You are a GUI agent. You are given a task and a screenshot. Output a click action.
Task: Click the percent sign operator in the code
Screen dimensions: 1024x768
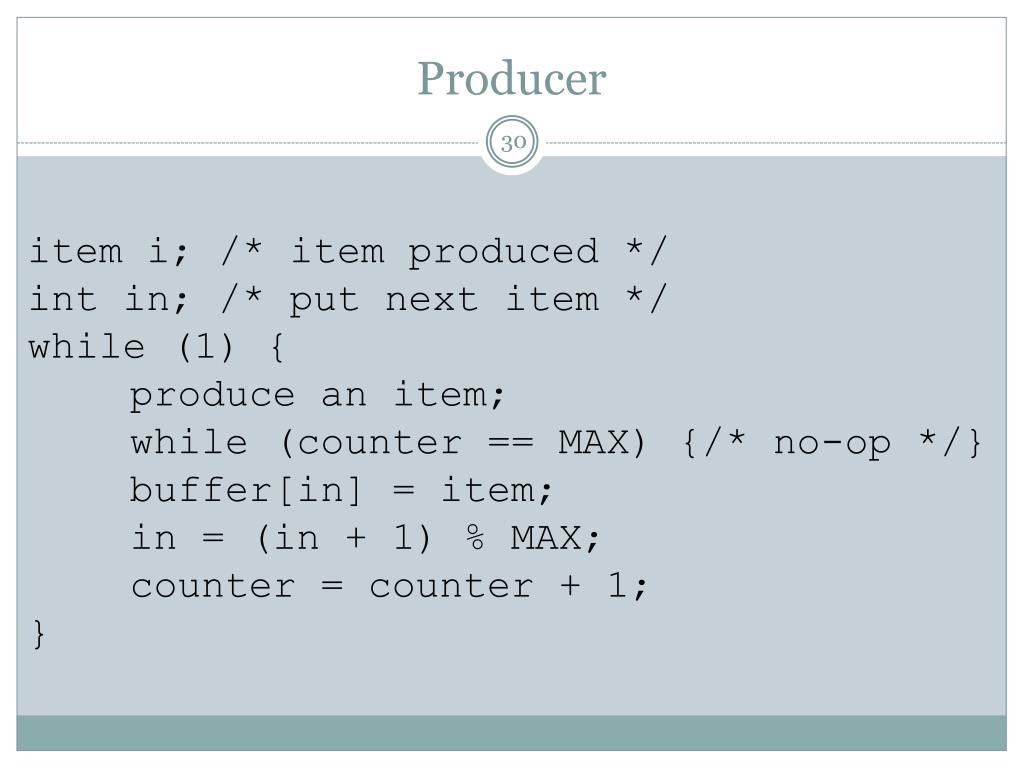click(x=475, y=538)
